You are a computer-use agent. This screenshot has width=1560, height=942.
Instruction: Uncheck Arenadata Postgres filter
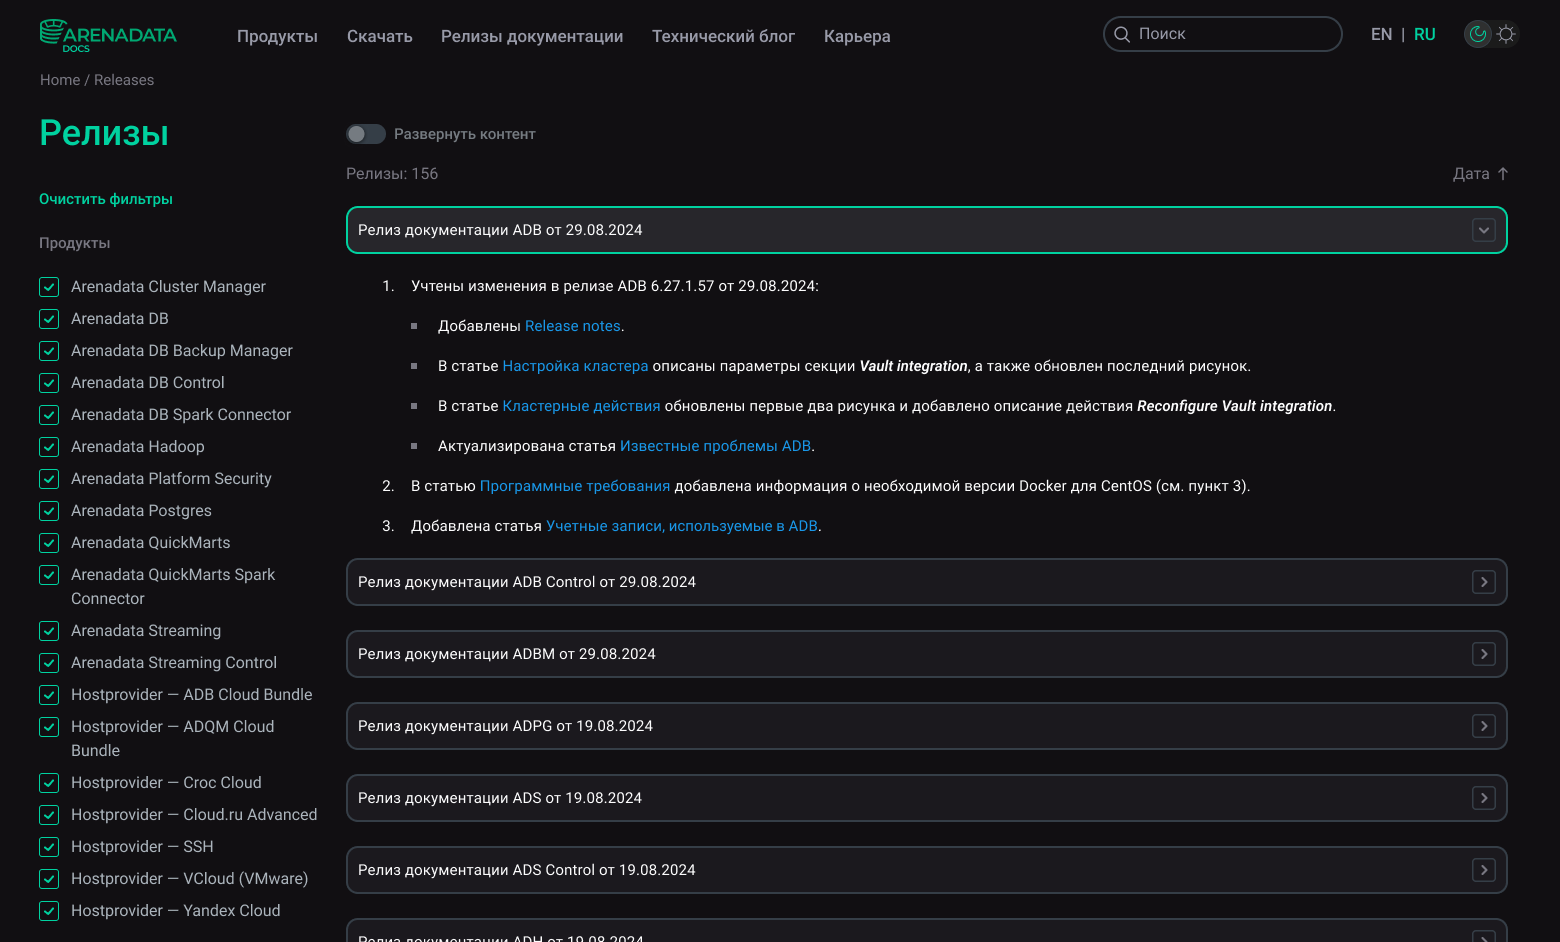point(49,511)
